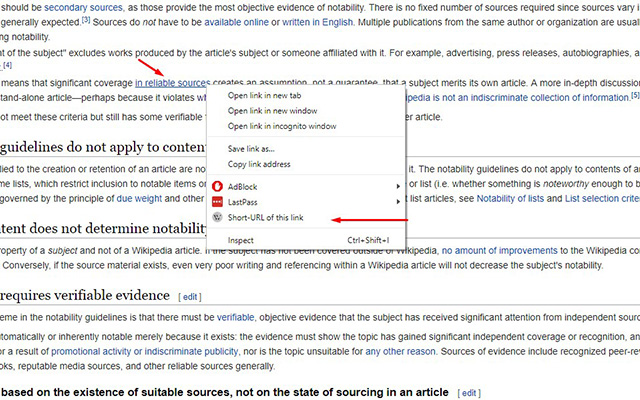Follow the 'List selection' criteria link
The width and height of the screenshot is (640, 400).
pos(602,199)
